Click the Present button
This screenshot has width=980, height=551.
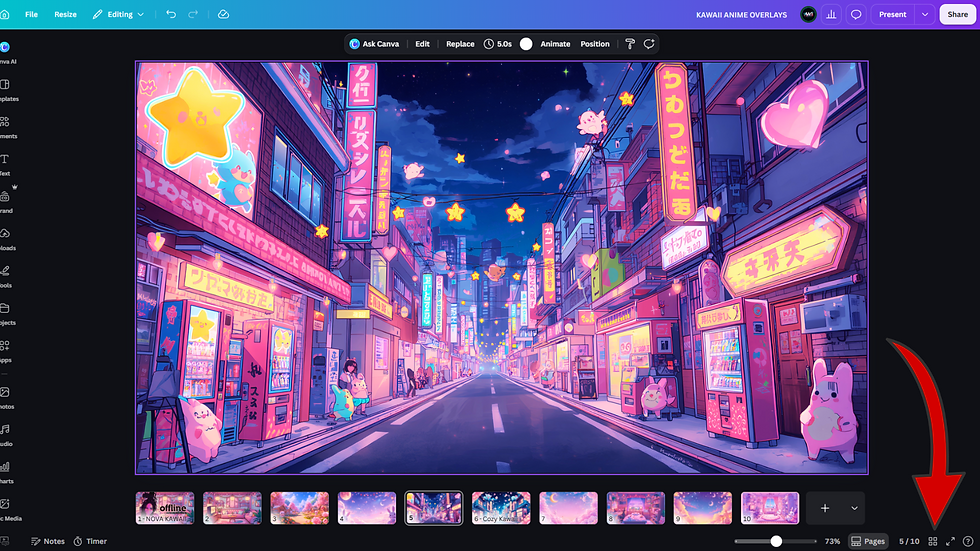(x=892, y=14)
